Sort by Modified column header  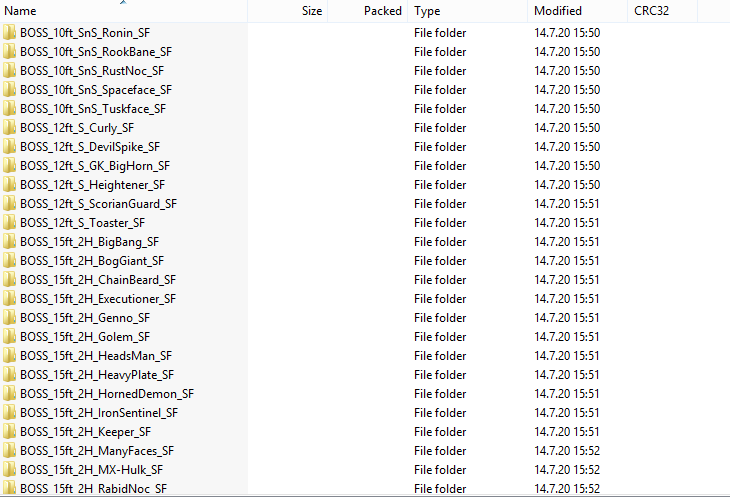point(558,11)
